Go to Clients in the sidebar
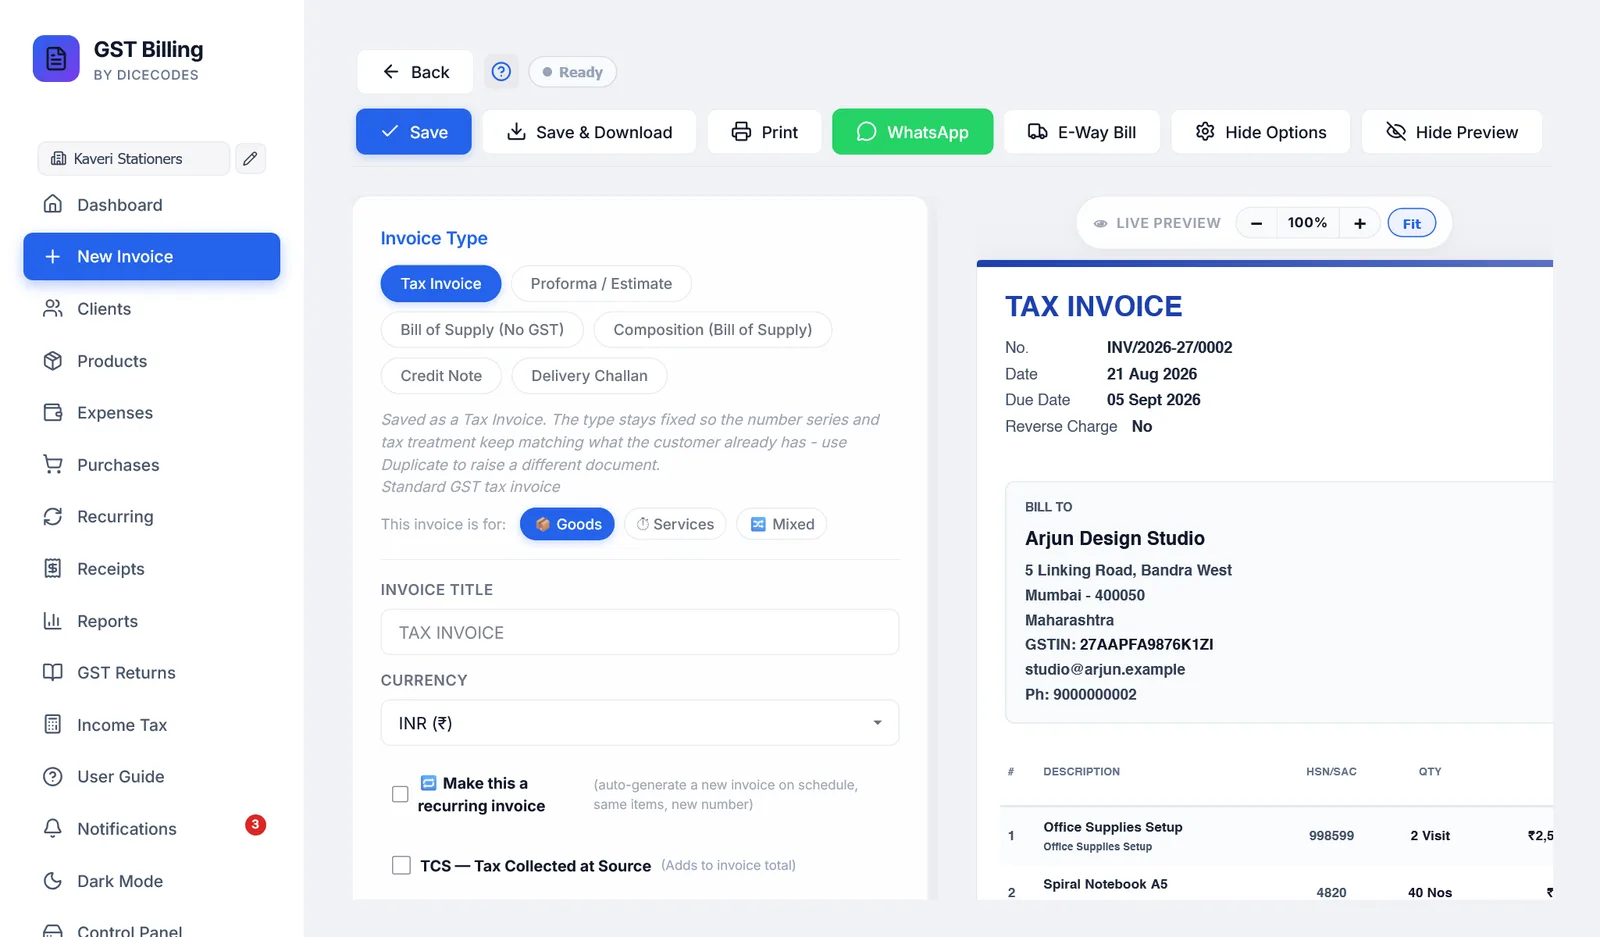The width and height of the screenshot is (1600, 937). (104, 309)
